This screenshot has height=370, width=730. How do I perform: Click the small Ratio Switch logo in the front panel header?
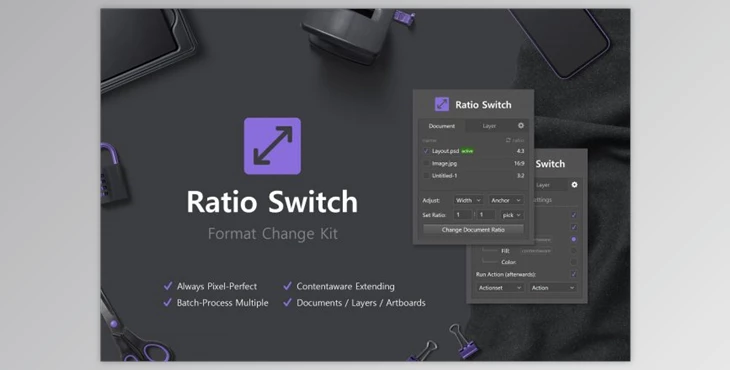click(x=441, y=104)
